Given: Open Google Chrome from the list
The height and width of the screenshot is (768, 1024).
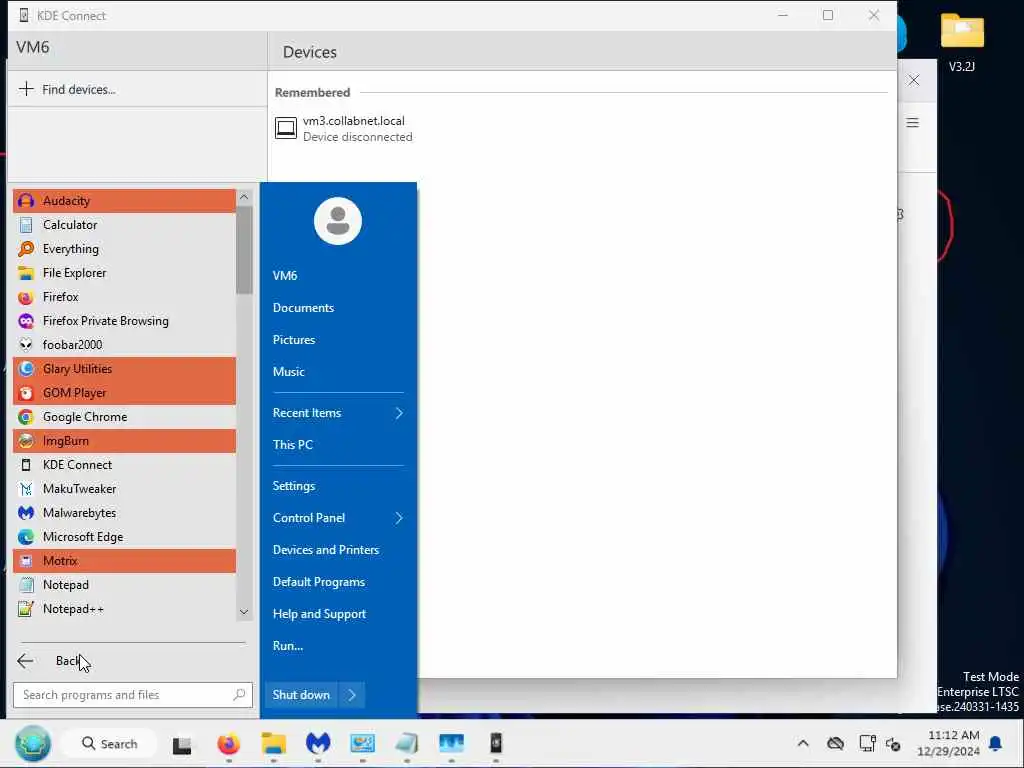Looking at the screenshot, I should pos(124,417).
